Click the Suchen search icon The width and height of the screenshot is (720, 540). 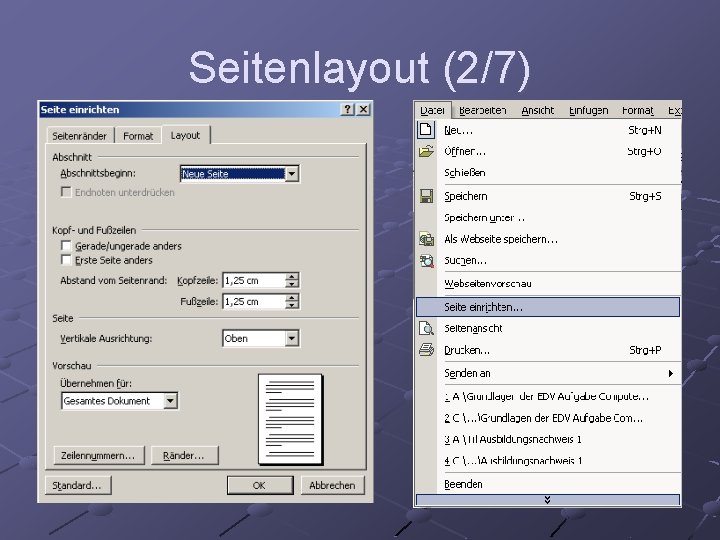point(426,260)
